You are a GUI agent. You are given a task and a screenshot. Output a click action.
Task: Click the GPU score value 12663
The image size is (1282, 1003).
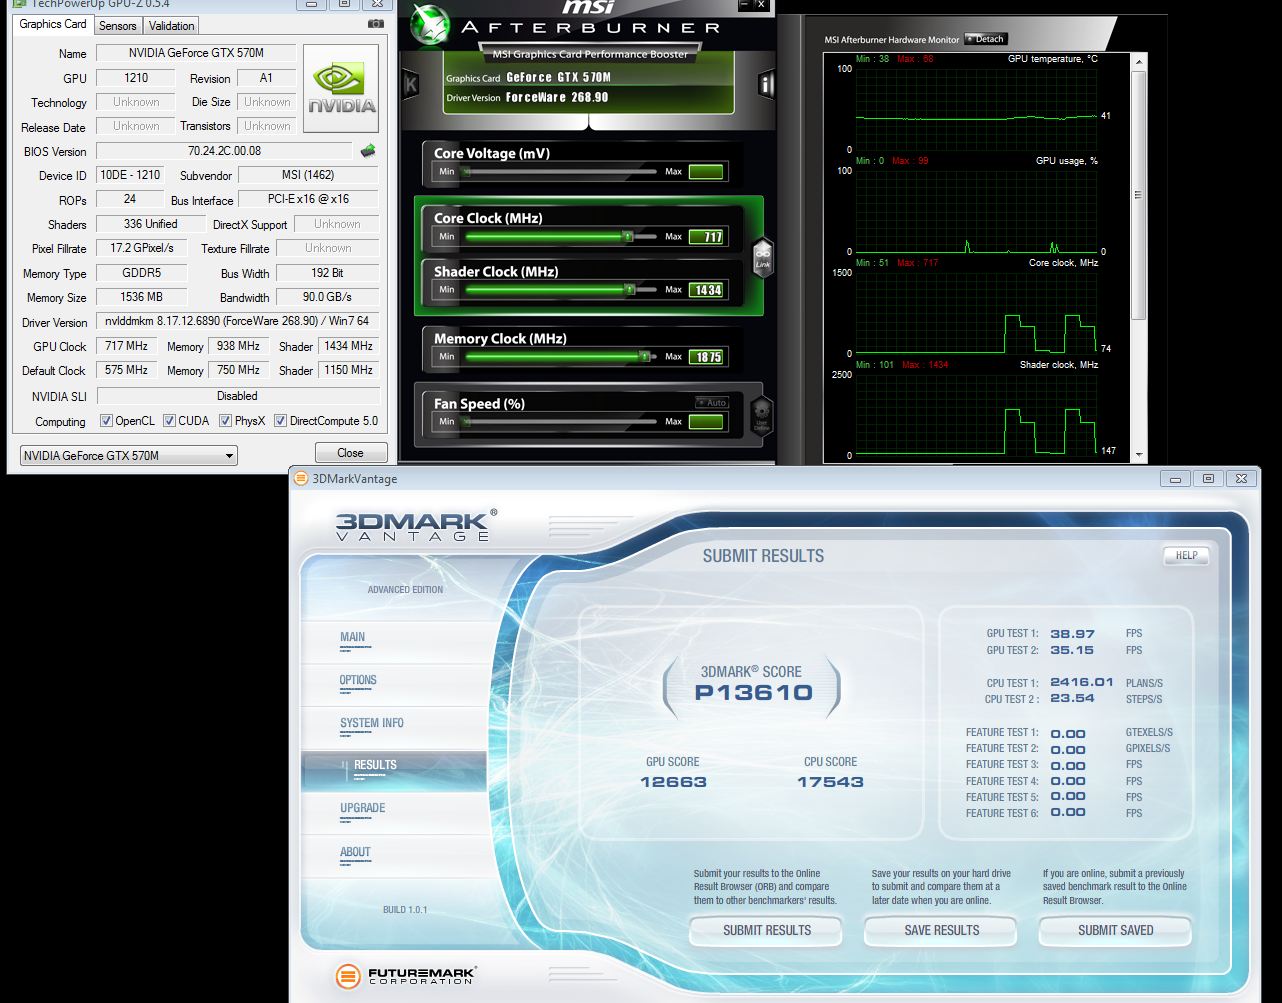(673, 782)
